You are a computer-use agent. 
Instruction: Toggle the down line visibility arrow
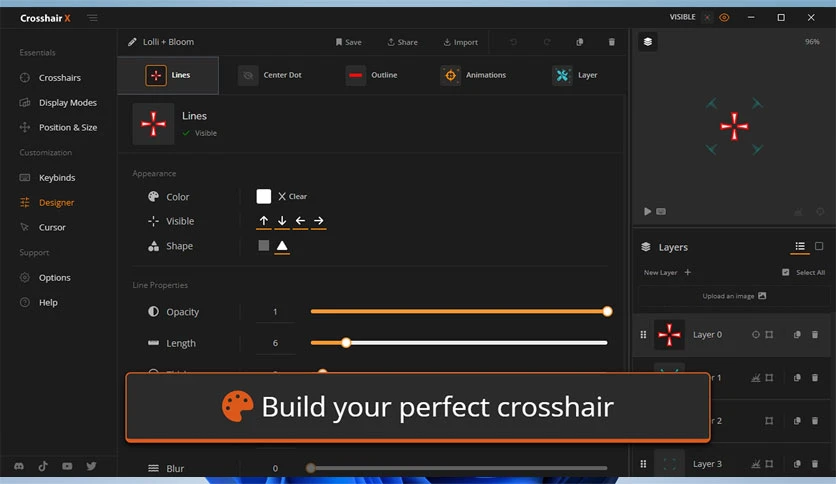click(282, 221)
